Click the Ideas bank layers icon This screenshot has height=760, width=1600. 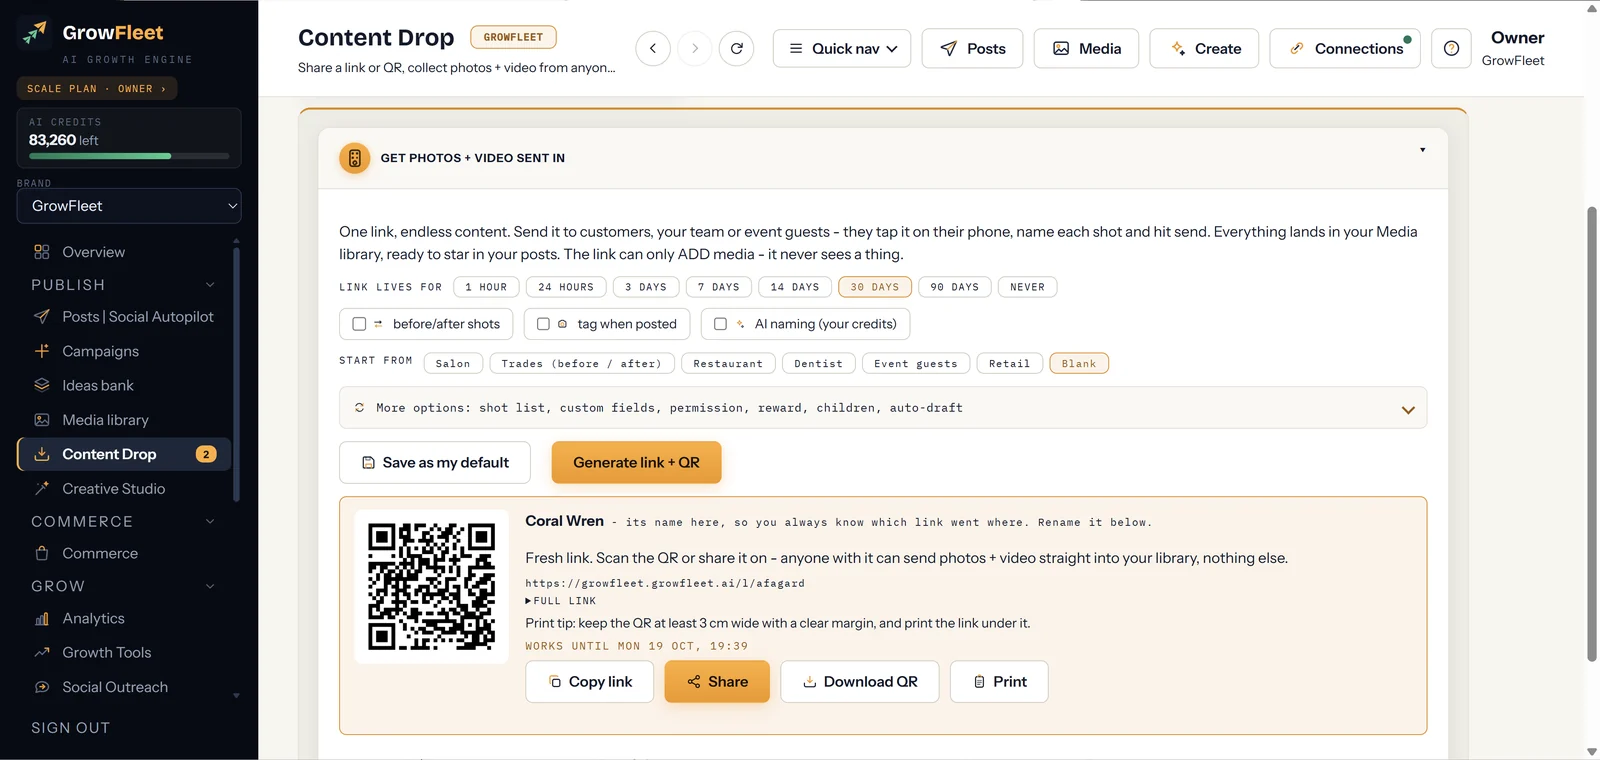[x=42, y=385]
